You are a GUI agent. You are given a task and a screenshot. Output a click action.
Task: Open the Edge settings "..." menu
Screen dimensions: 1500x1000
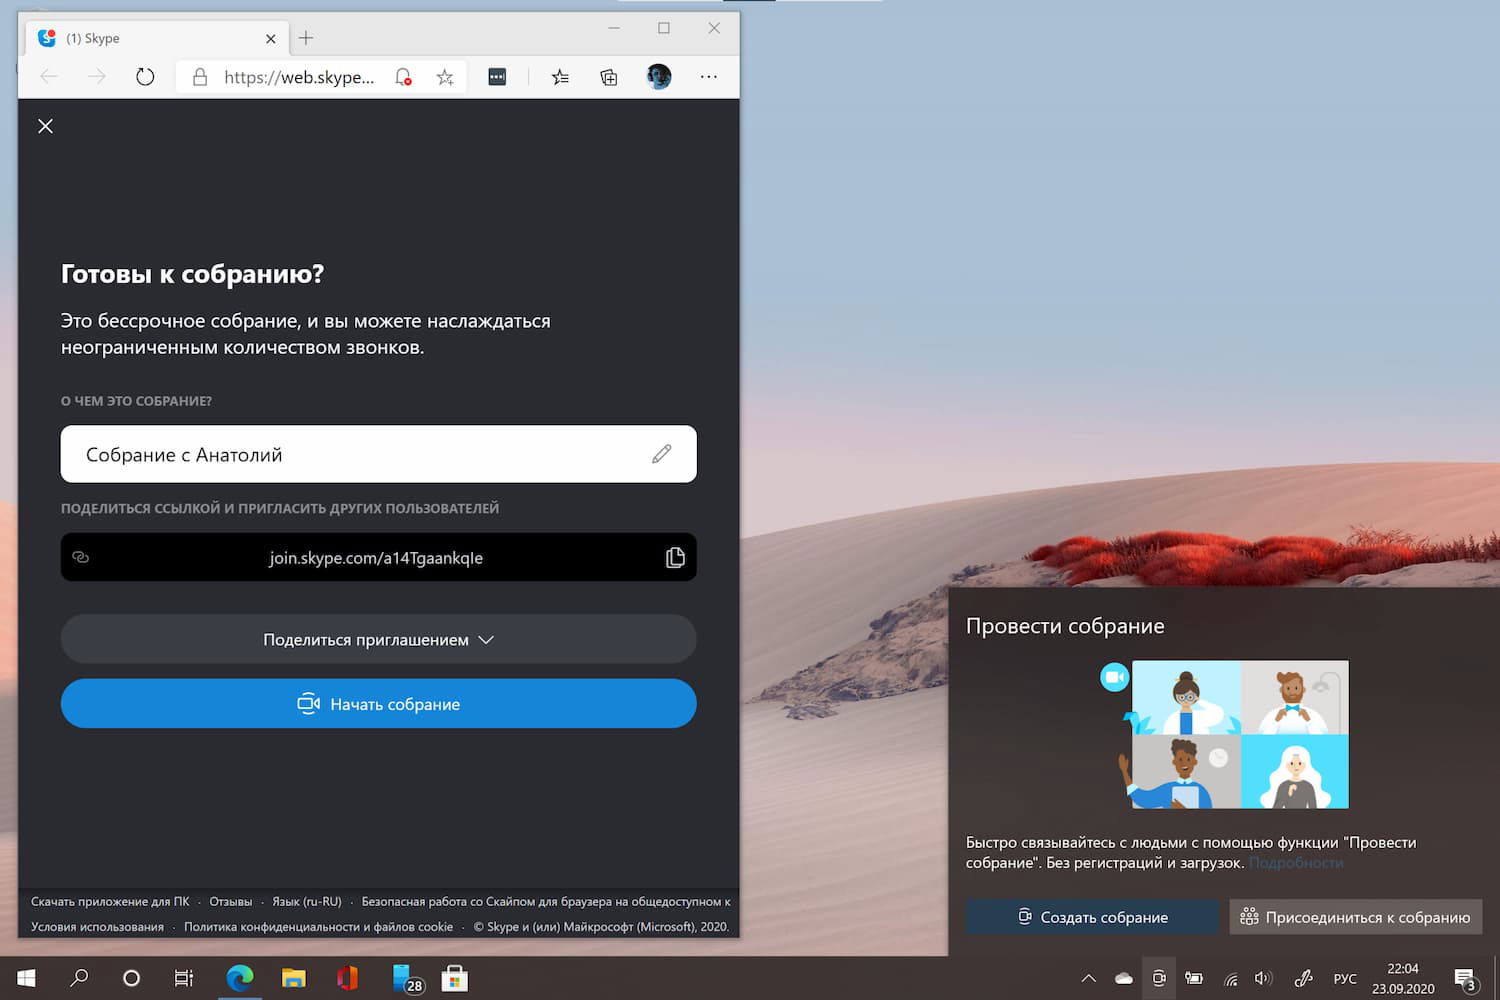(x=709, y=77)
